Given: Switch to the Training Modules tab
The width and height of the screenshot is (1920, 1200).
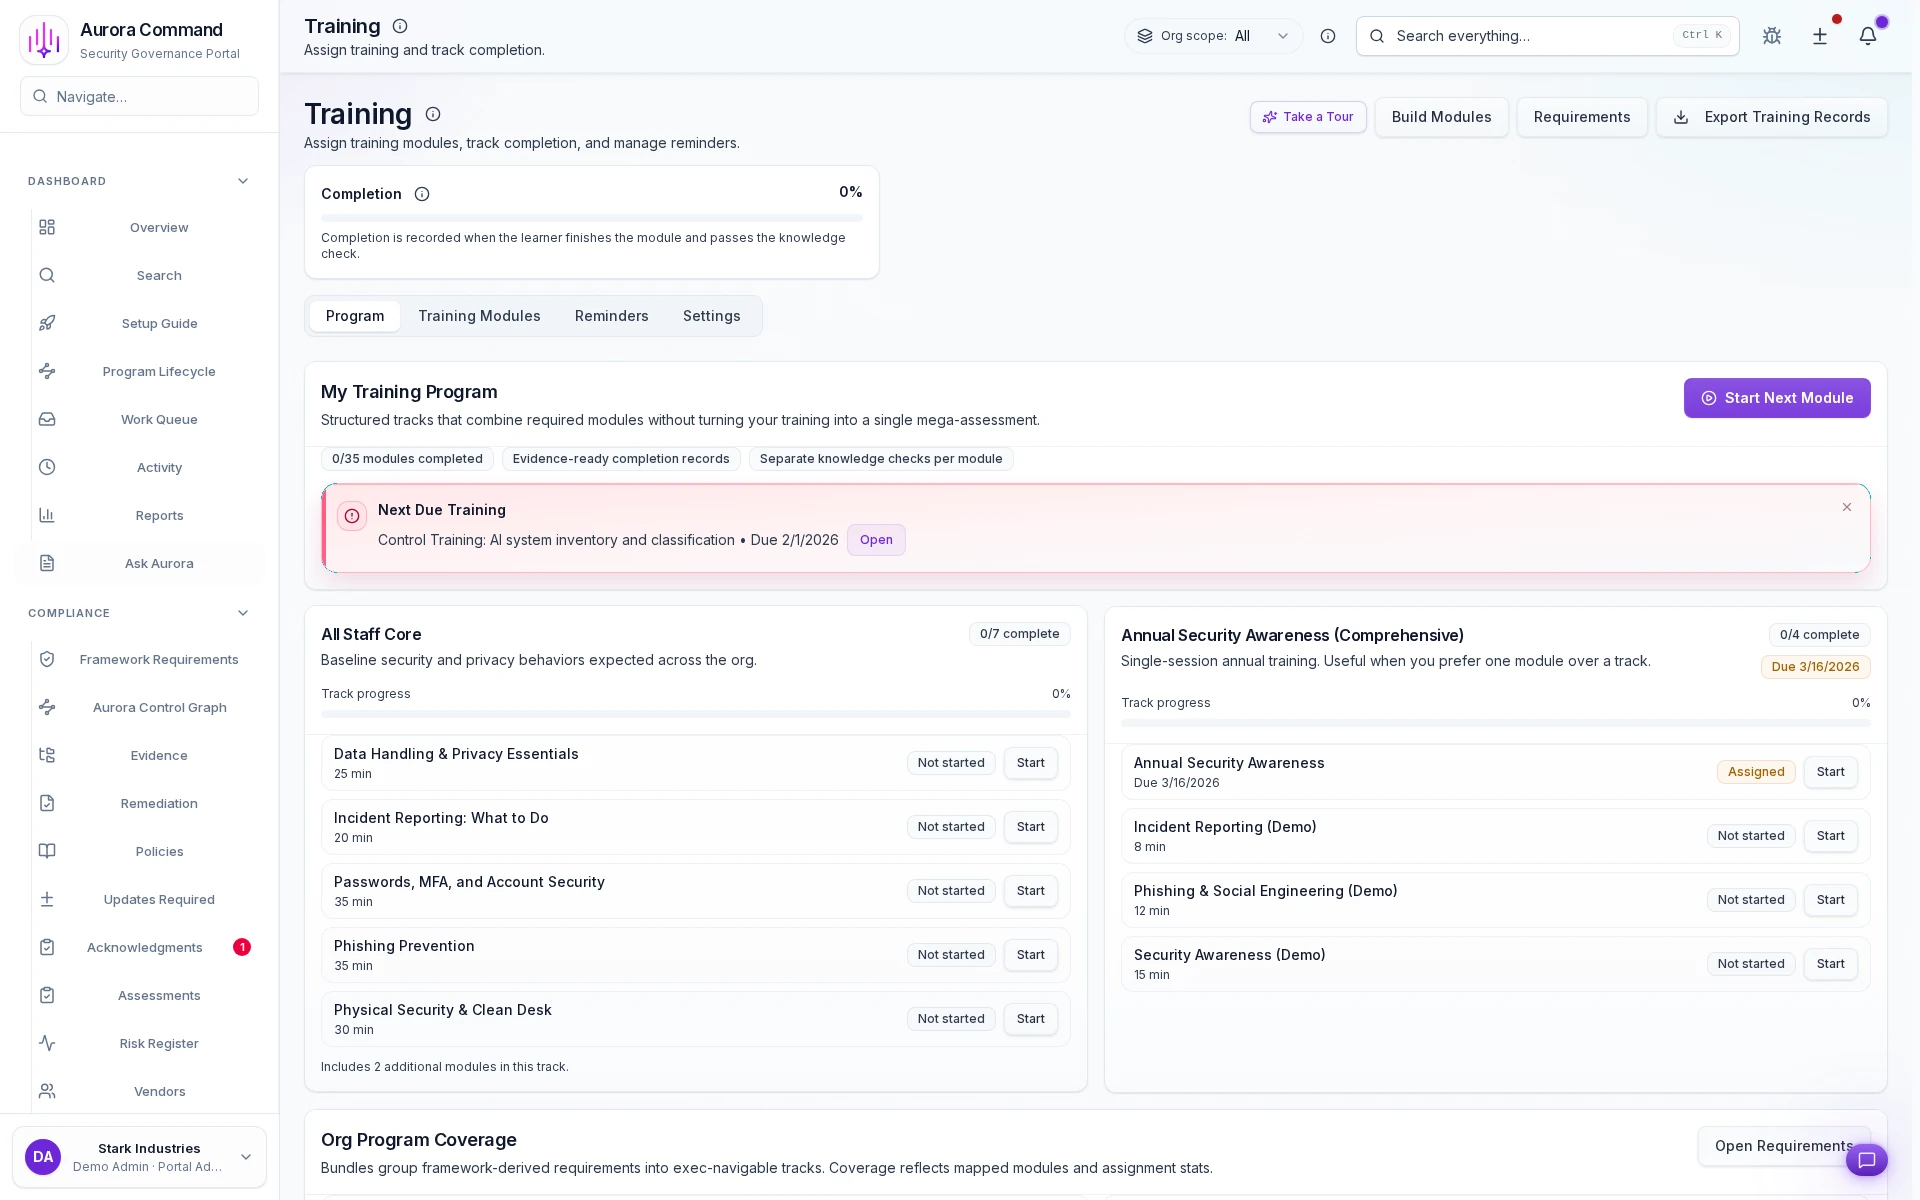Looking at the screenshot, I should point(479,316).
